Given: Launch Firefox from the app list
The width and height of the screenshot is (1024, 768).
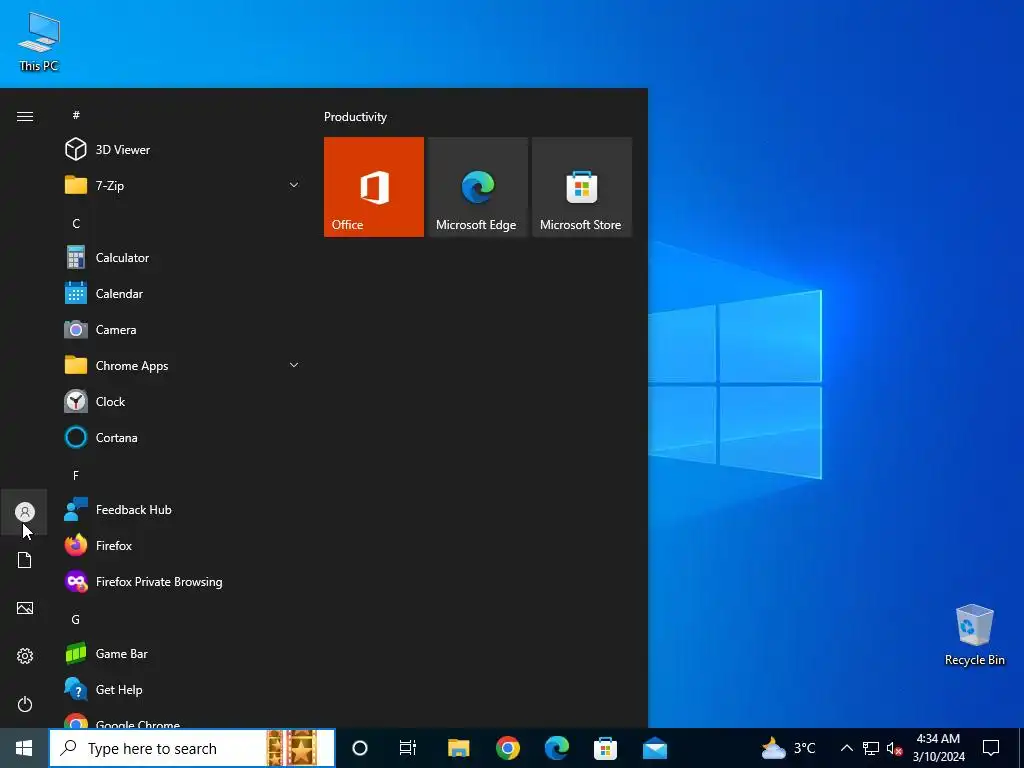Looking at the screenshot, I should coord(182,545).
